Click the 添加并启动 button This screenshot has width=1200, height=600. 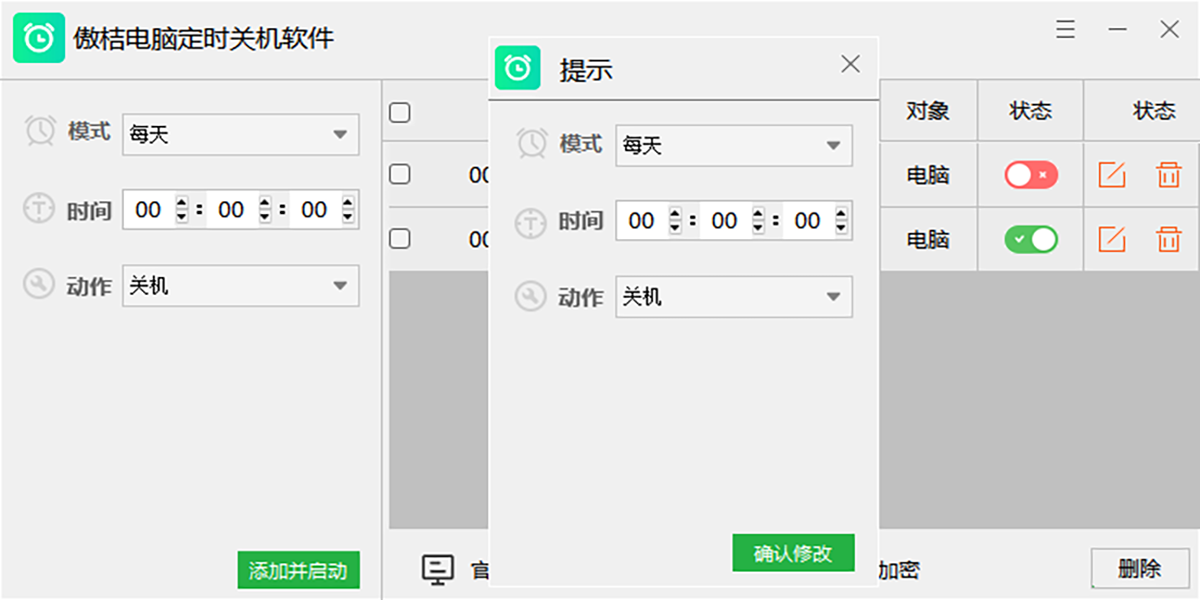297,570
